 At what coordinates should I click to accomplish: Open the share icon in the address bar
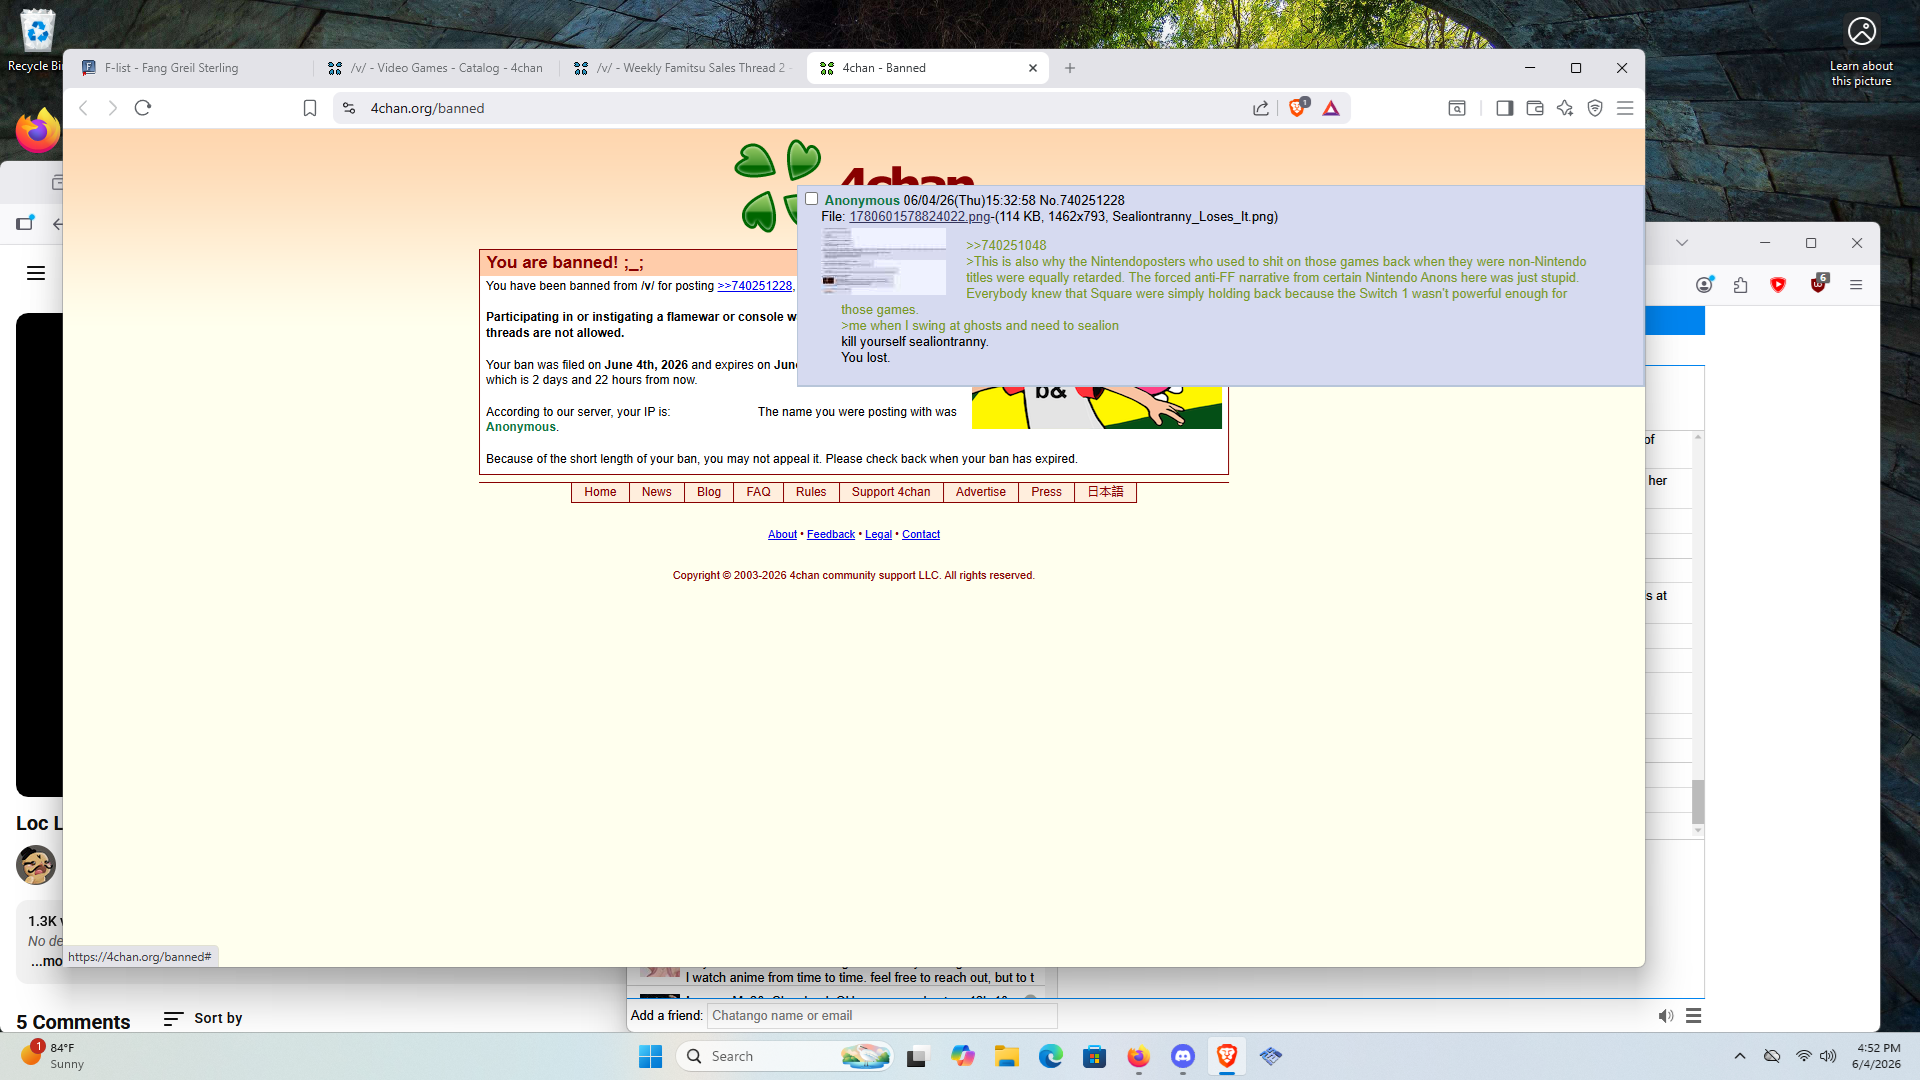point(1261,108)
